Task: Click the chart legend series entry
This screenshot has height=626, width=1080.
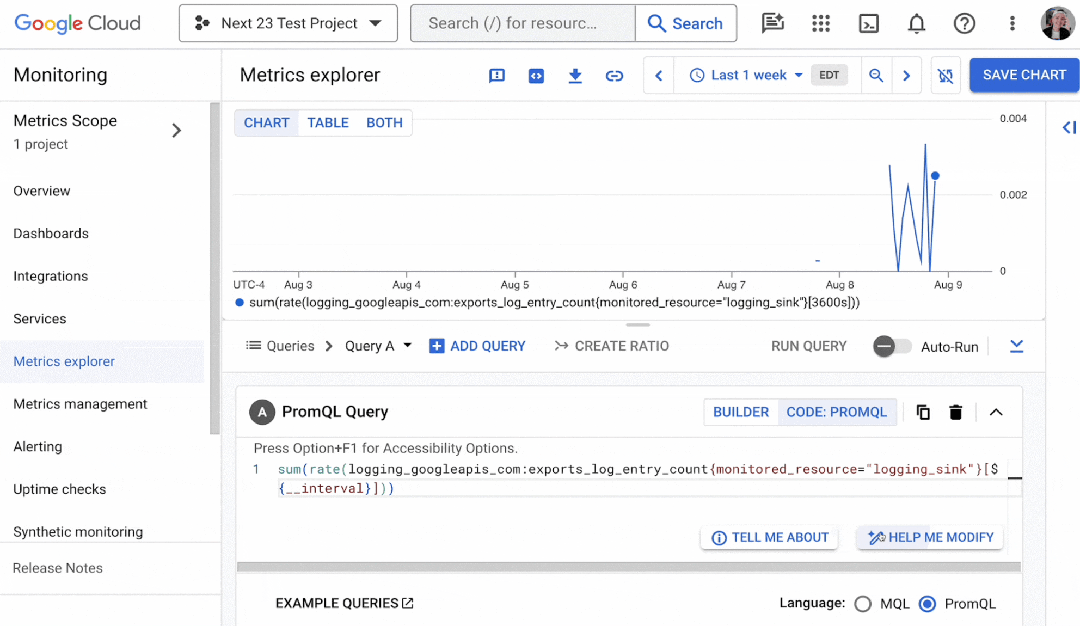Action: click(548, 302)
